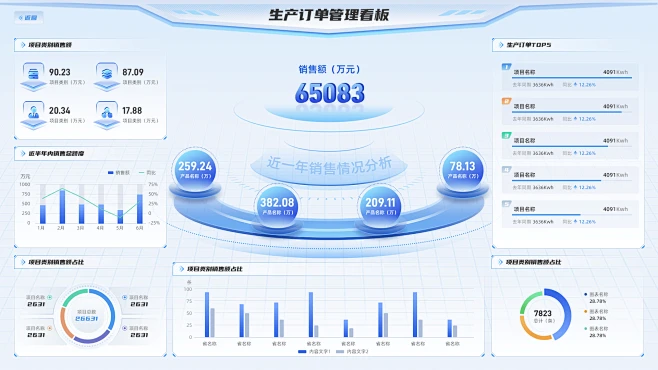
Task: Click the 5月 bar in the half-year sales chart
Action: 120,216
